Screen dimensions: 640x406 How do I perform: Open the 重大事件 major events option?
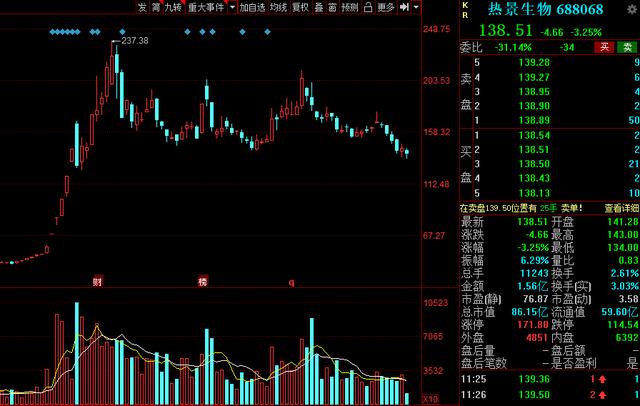[x=206, y=7]
